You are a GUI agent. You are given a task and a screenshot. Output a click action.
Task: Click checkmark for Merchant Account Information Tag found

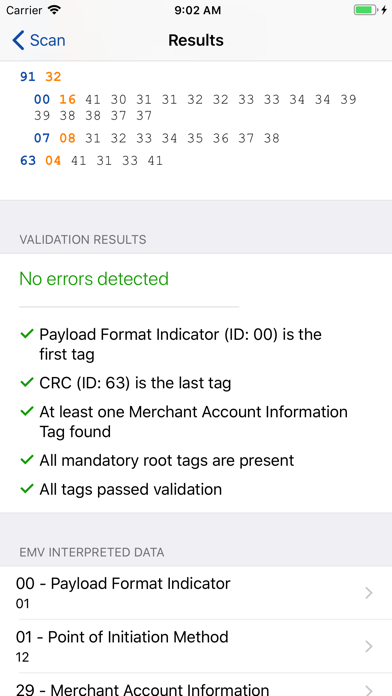[x=27, y=411]
